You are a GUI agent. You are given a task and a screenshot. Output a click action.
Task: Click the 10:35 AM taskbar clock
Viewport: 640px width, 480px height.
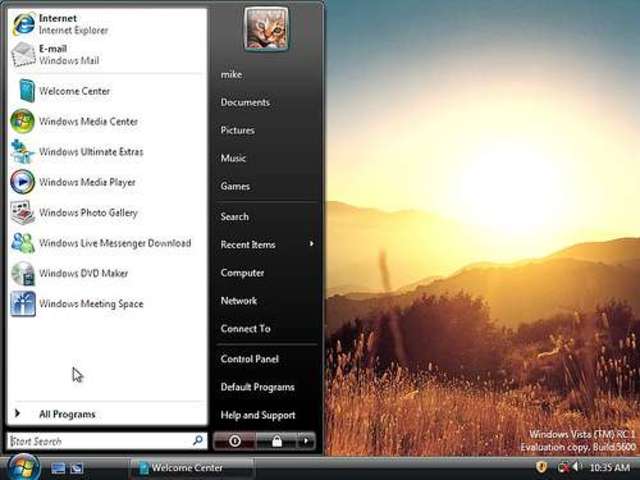pos(609,467)
